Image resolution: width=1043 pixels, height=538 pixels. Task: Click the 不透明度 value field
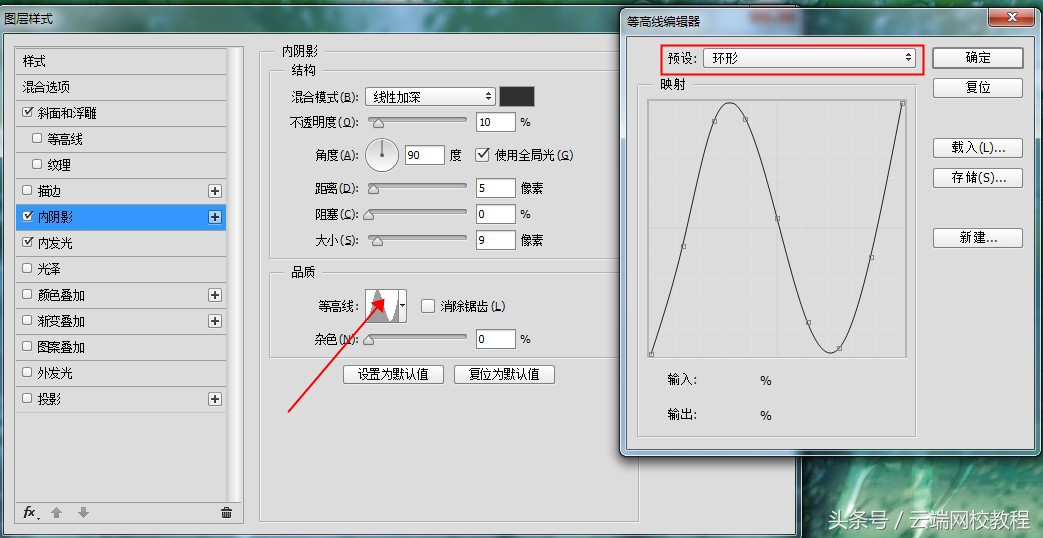(x=496, y=122)
